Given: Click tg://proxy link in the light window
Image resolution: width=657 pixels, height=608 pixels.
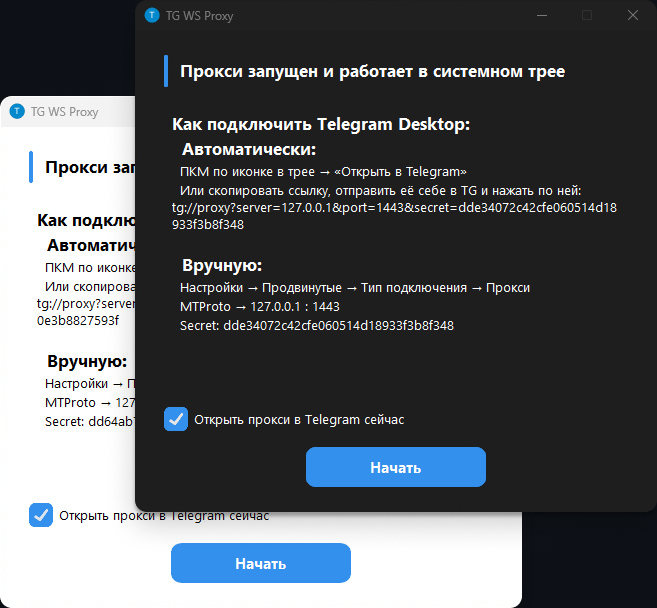Looking at the screenshot, I should [86, 312].
